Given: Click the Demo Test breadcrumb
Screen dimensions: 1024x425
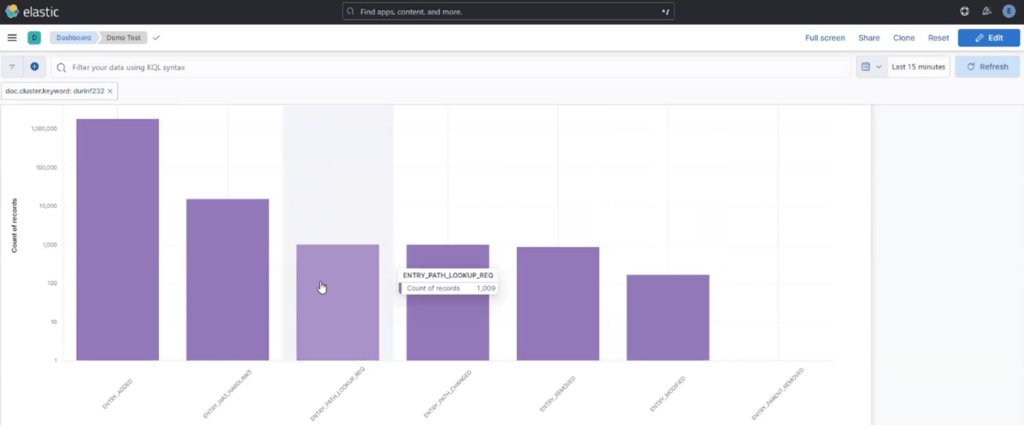Looking at the screenshot, I should click(124, 38).
